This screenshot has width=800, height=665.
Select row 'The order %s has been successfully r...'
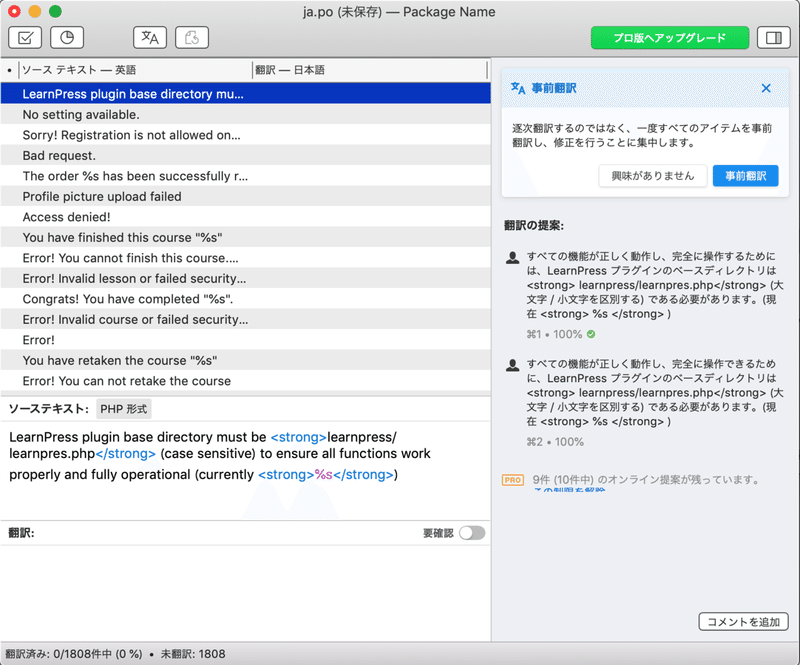(245, 176)
